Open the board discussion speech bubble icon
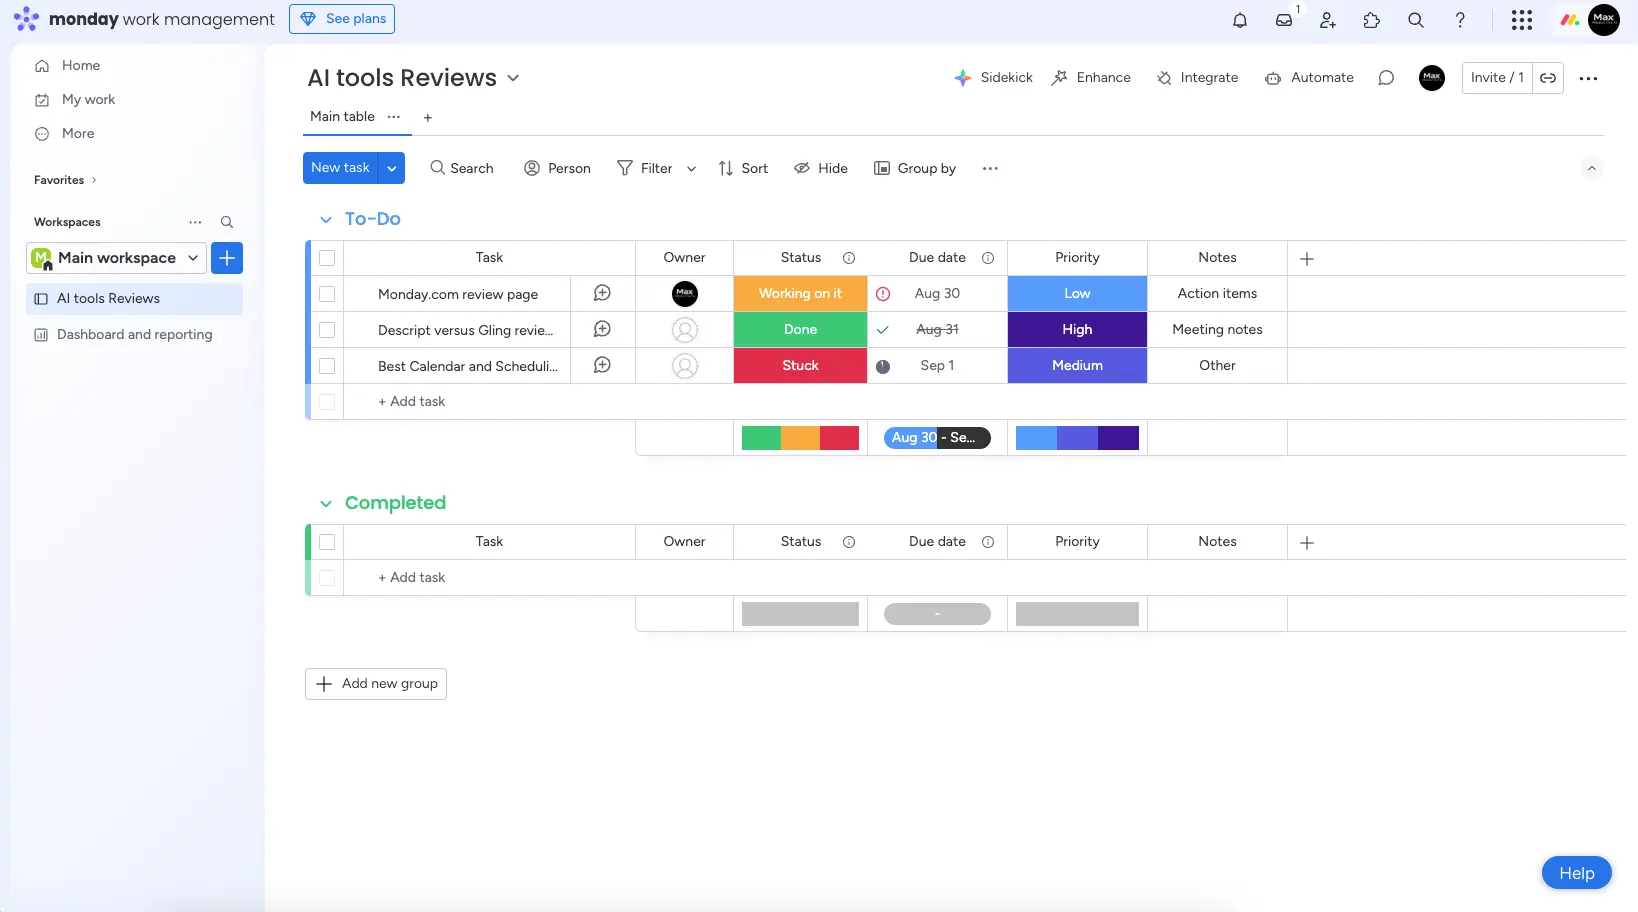This screenshot has width=1638, height=912. pos(1386,78)
